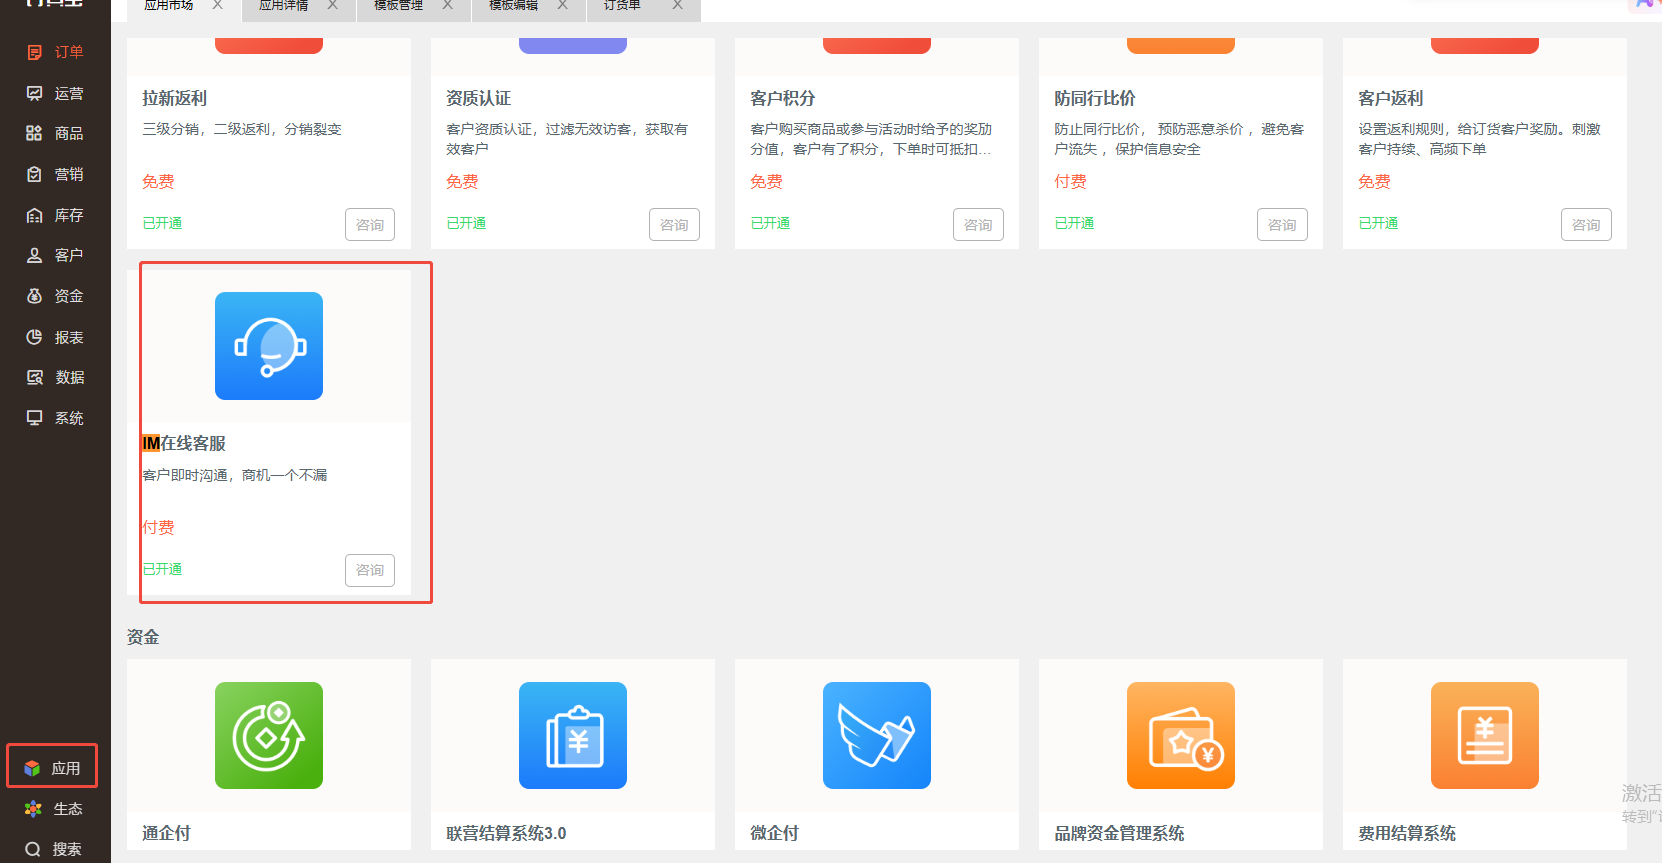Open 报表 in the sidebar
The height and width of the screenshot is (863, 1662).
[55, 337]
